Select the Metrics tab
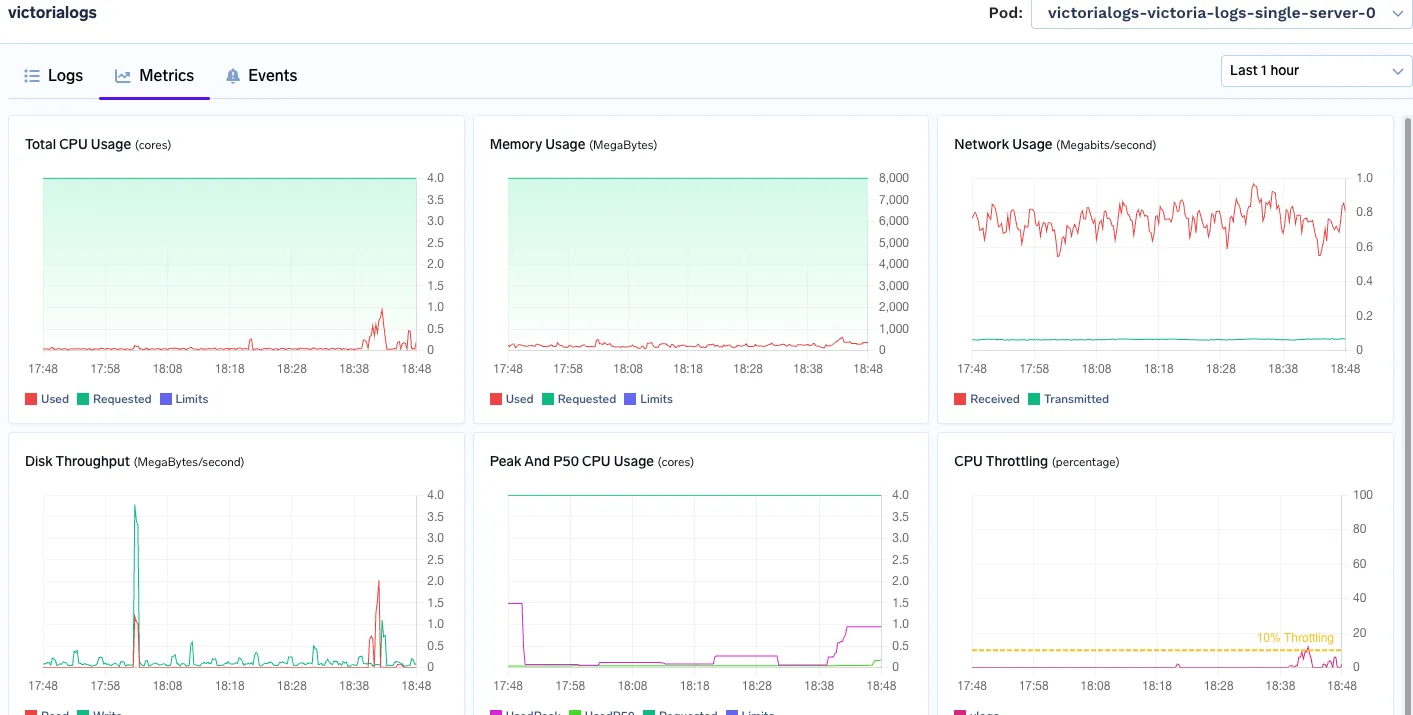The height and width of the screenshot is (715, 1413). 154,76
